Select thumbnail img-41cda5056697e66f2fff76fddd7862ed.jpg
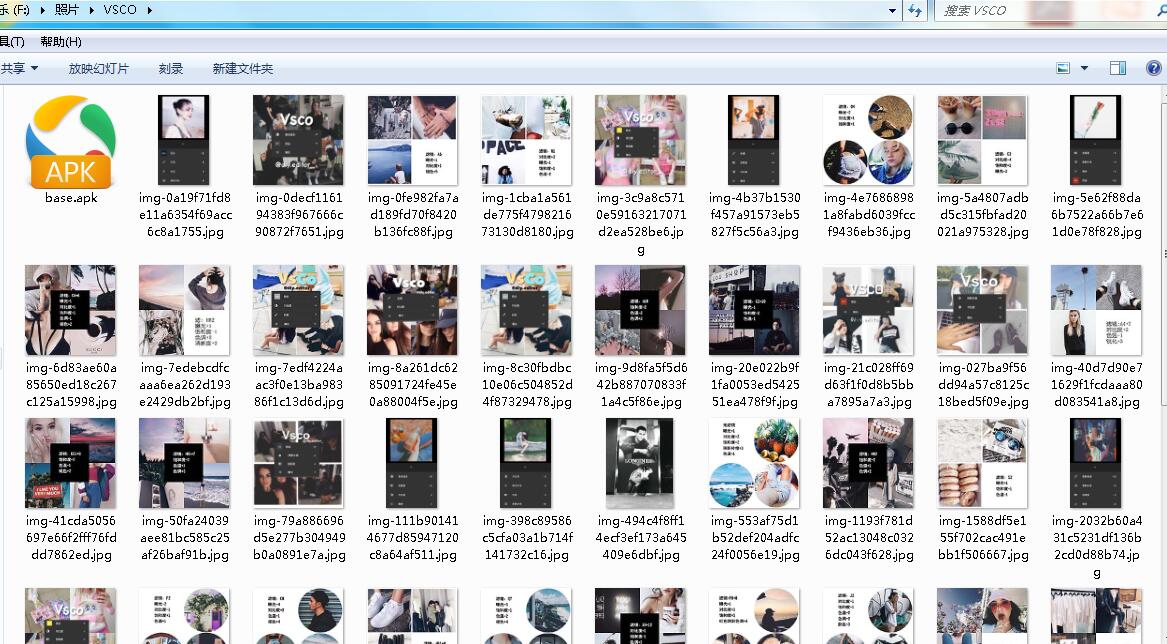The width and height of the screenshot is (1167, 644). tap(71, 463)
